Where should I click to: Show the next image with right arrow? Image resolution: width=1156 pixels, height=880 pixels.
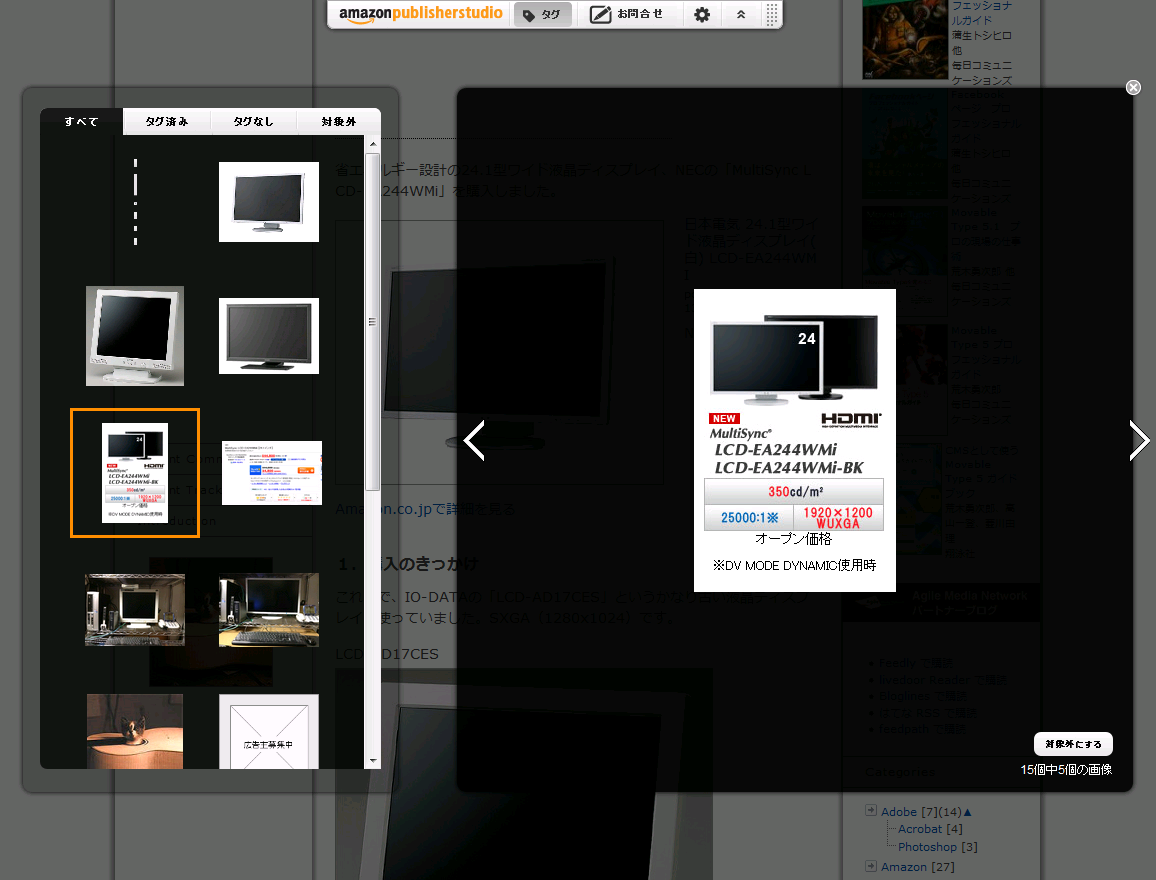1139,441
